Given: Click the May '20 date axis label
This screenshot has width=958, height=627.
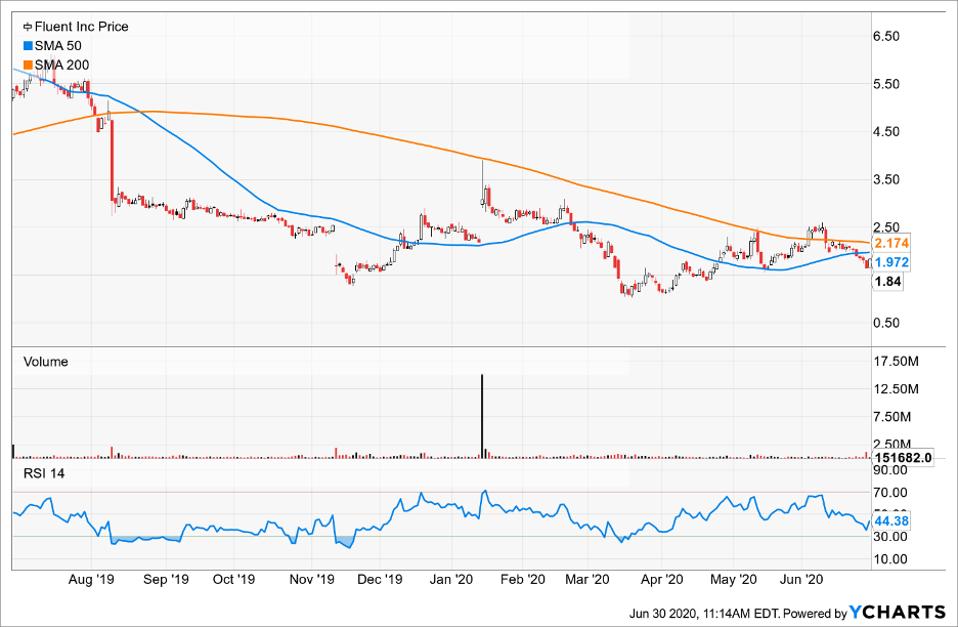Looking at the screenshot, I should pyautogui.click(x=733, y=580).
